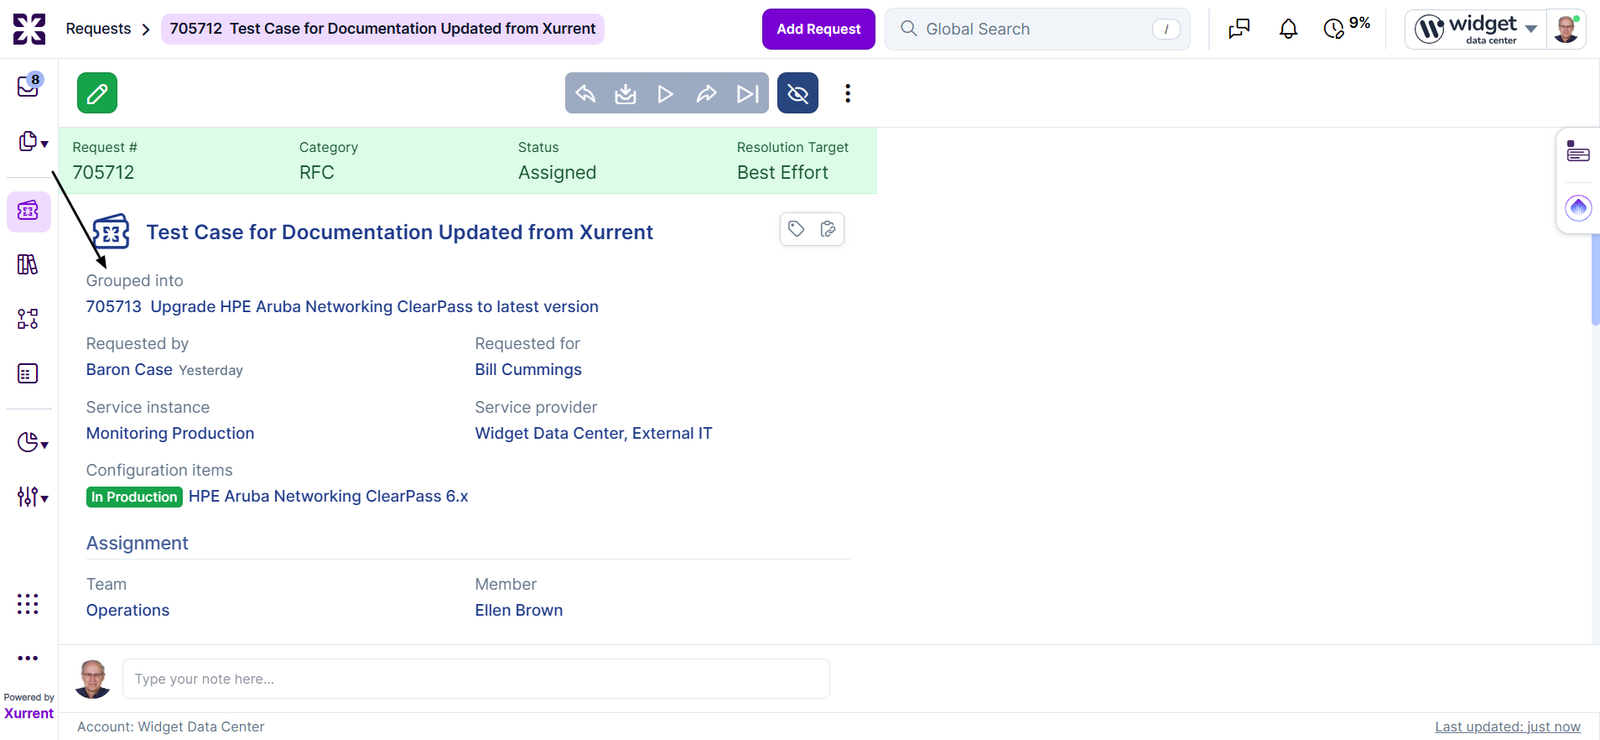Click the tag label icon

796,229
